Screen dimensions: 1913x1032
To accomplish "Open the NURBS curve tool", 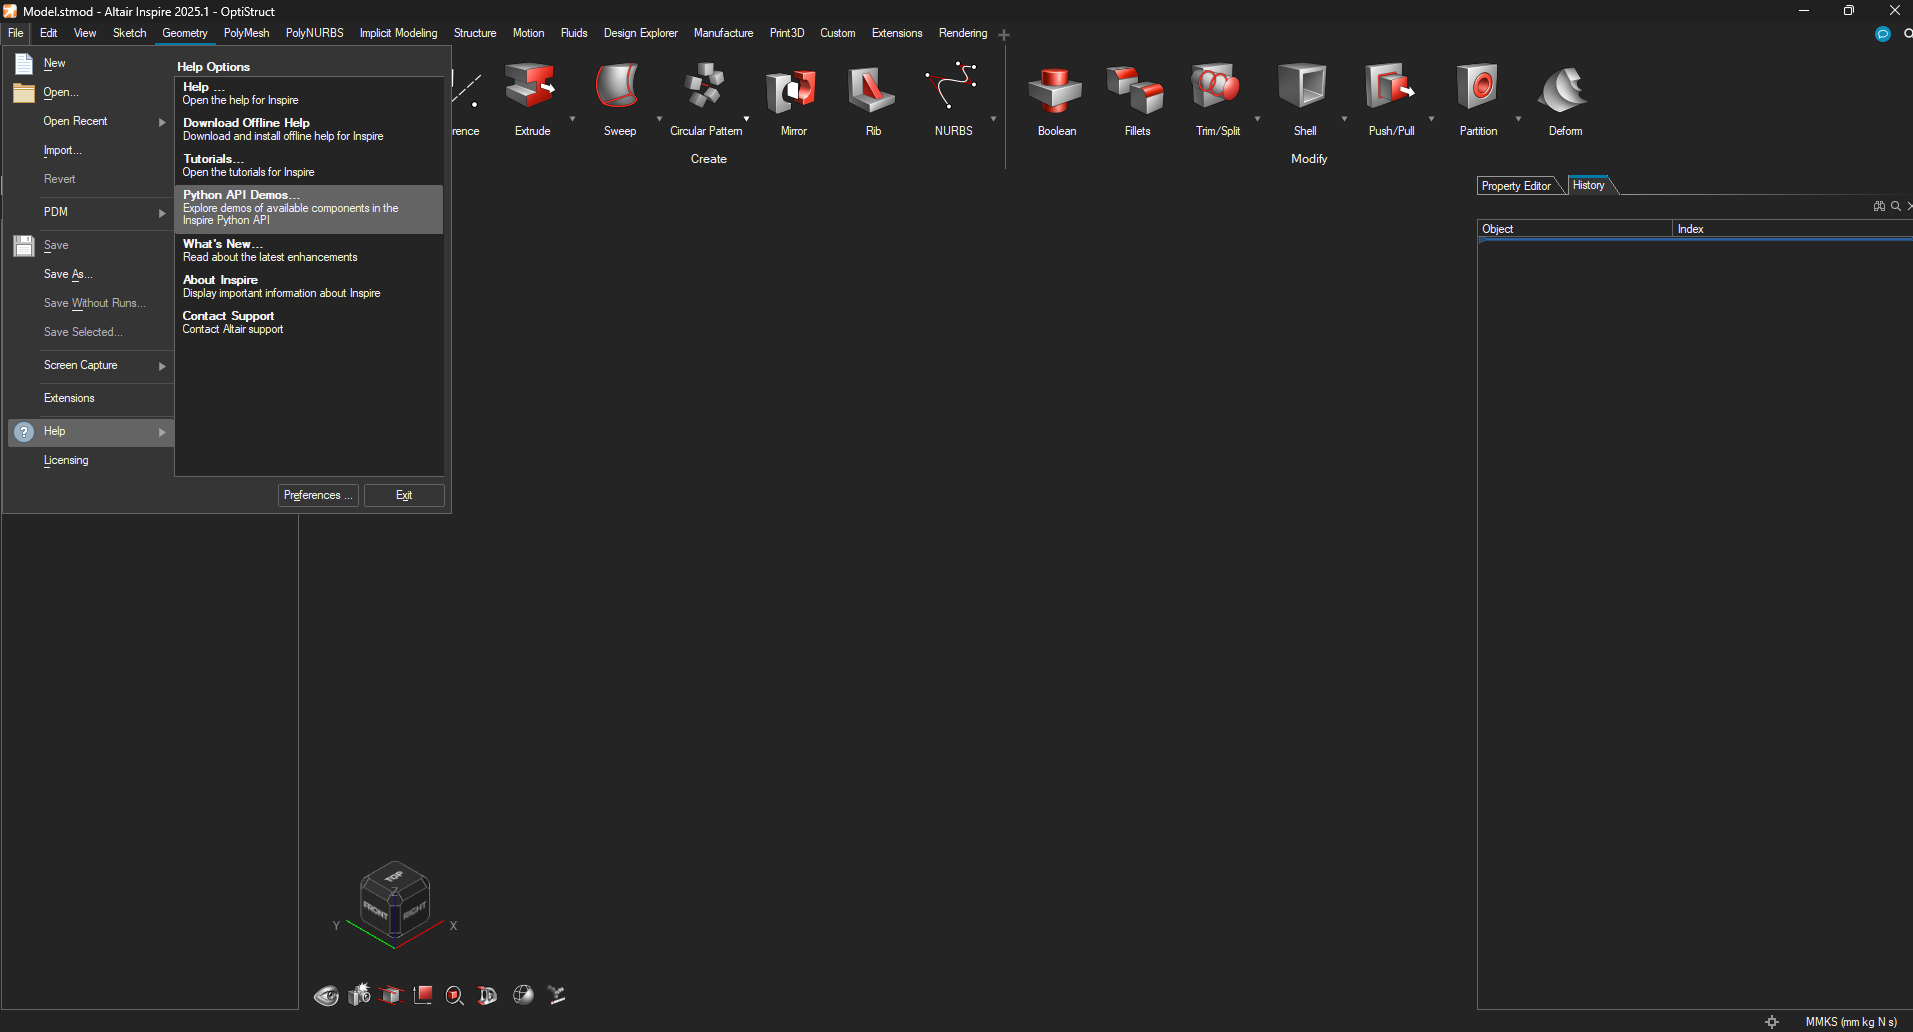I will [x=952, y=88].
